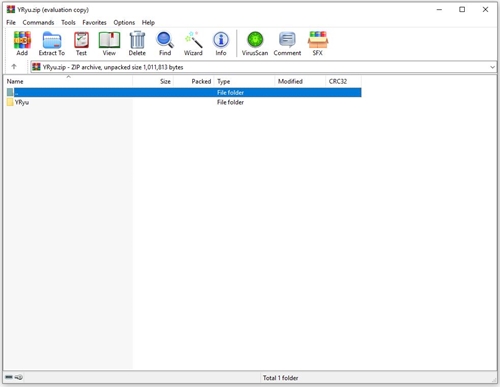This screenshot has width=500, height=387.
Task: Click the key icon in status bar
Action: pos(19,377)
